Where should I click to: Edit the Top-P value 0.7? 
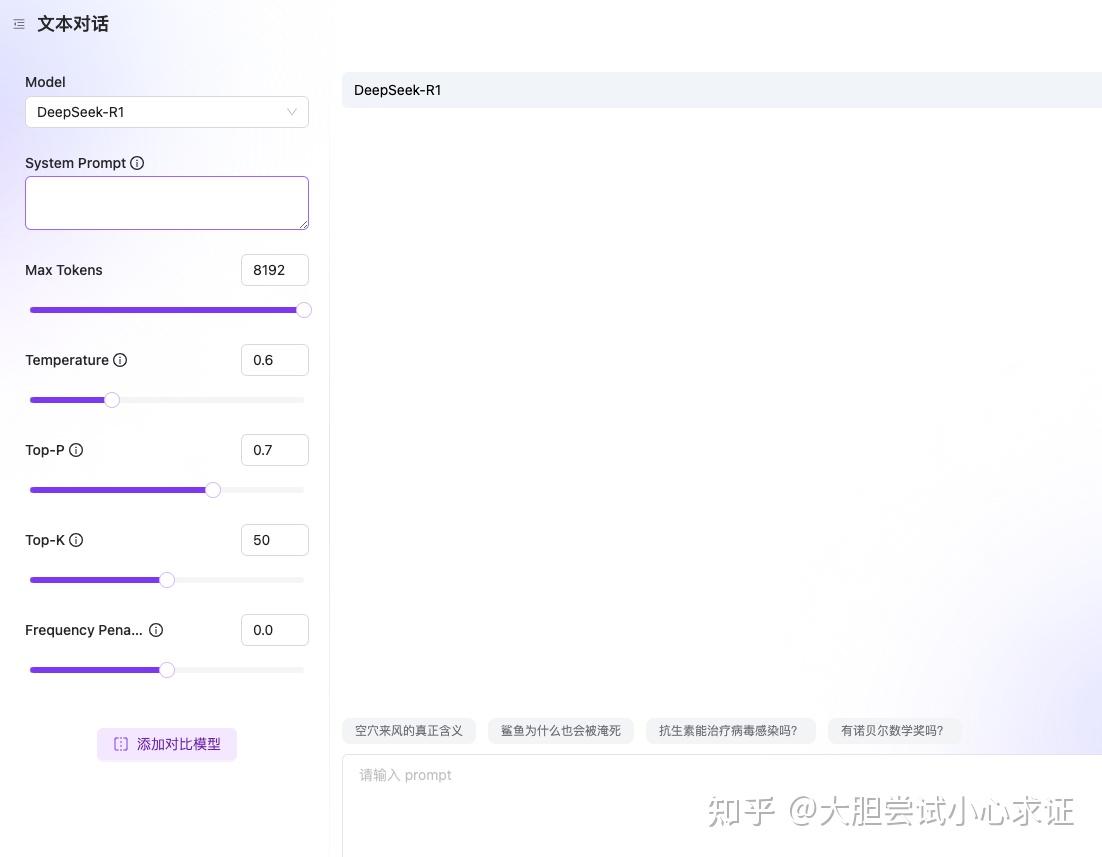[275, 450]
